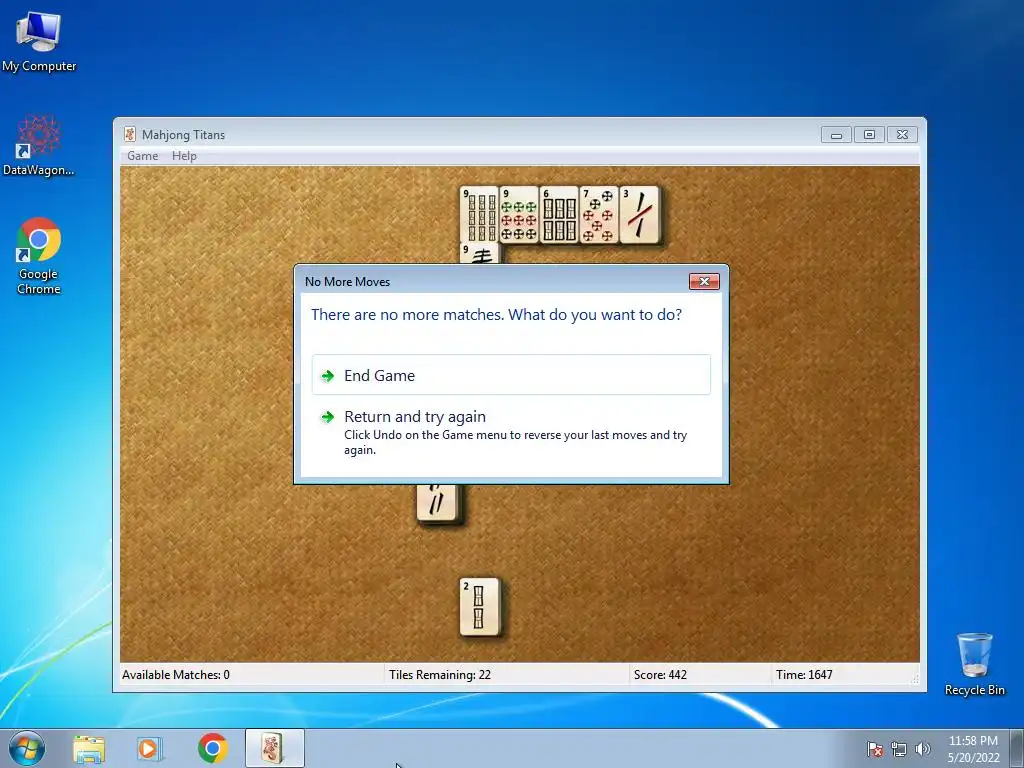This screenshot has width=1024, height=768.
Task: Open the Game menu
Action: [x=142, y=156]
